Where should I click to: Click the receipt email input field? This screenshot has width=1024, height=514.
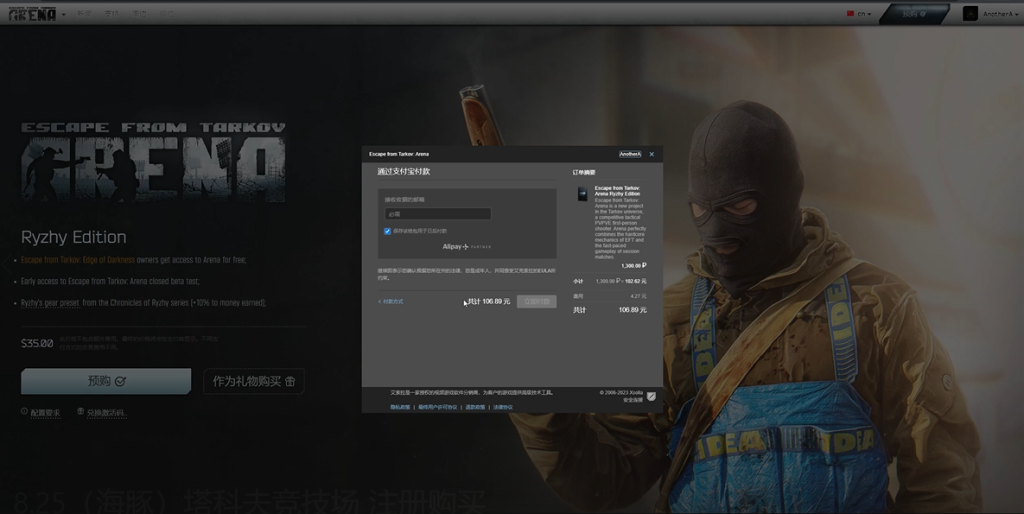(438, 214)
